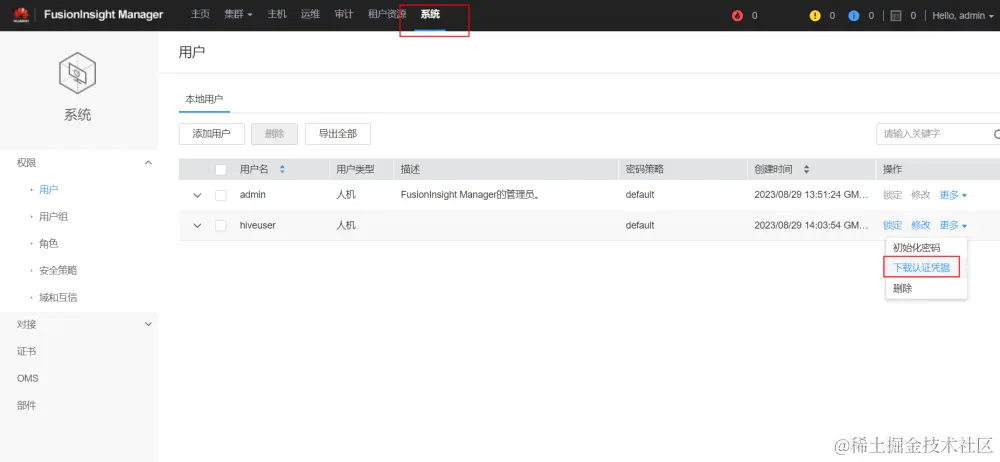The image size is (1000, 462).
Task: Open the 集群 dropdown menu
Action: (239, 15)
